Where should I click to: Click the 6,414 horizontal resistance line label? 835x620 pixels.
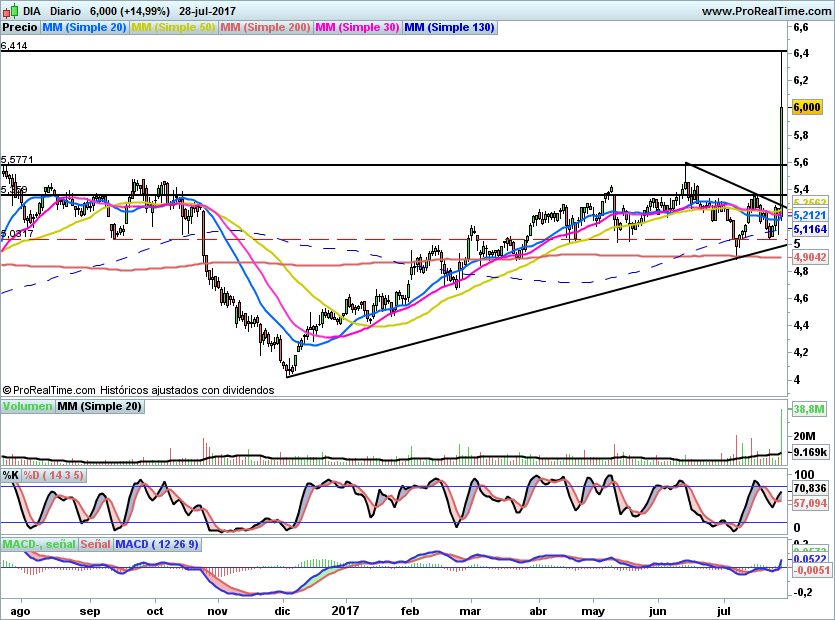[x=14, y=46]
